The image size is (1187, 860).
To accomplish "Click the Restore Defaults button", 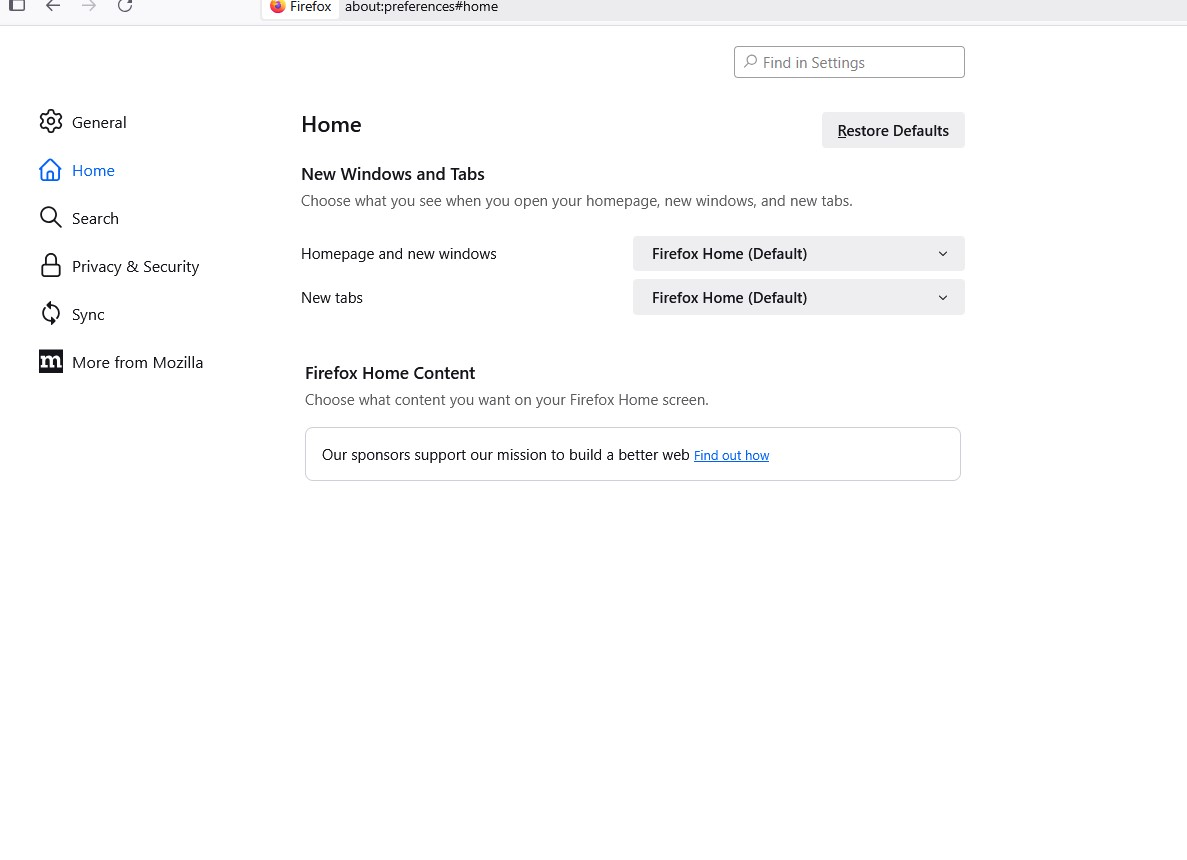I will 893,130.
